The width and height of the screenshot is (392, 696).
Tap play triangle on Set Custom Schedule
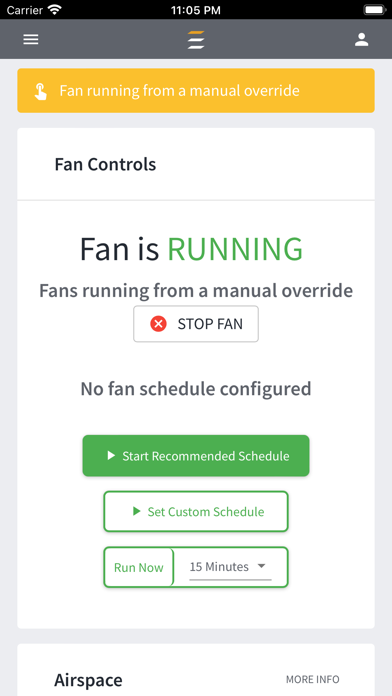137,511
